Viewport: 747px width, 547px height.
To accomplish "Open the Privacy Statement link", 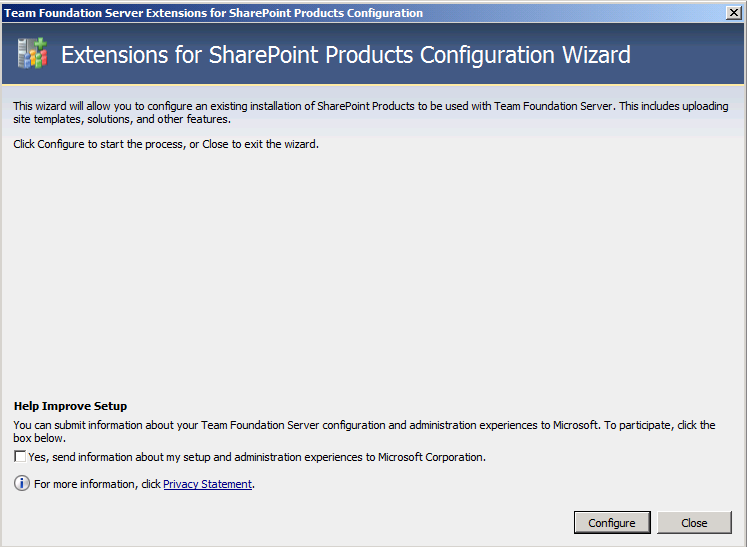I will point(207,484).
